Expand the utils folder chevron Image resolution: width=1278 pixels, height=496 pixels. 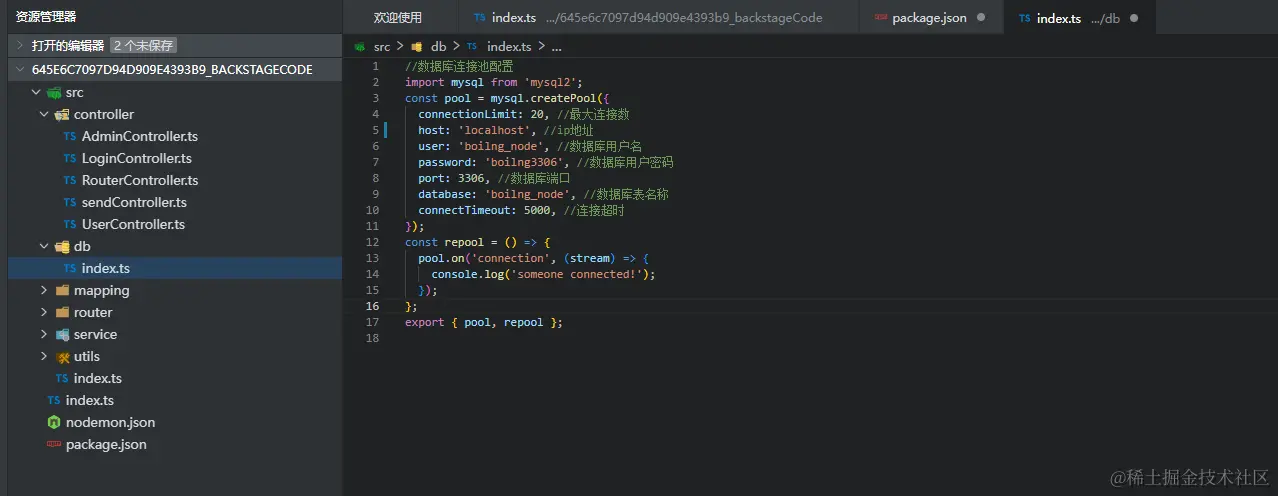tap(44, 356)
